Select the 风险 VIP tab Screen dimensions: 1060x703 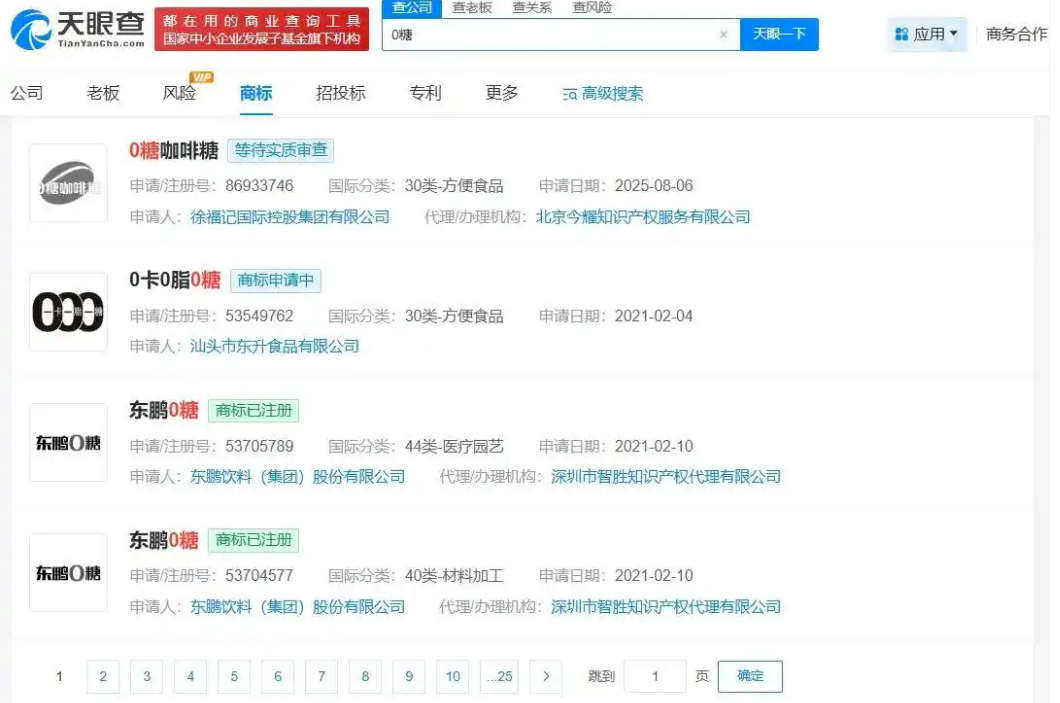pos(180,93)
